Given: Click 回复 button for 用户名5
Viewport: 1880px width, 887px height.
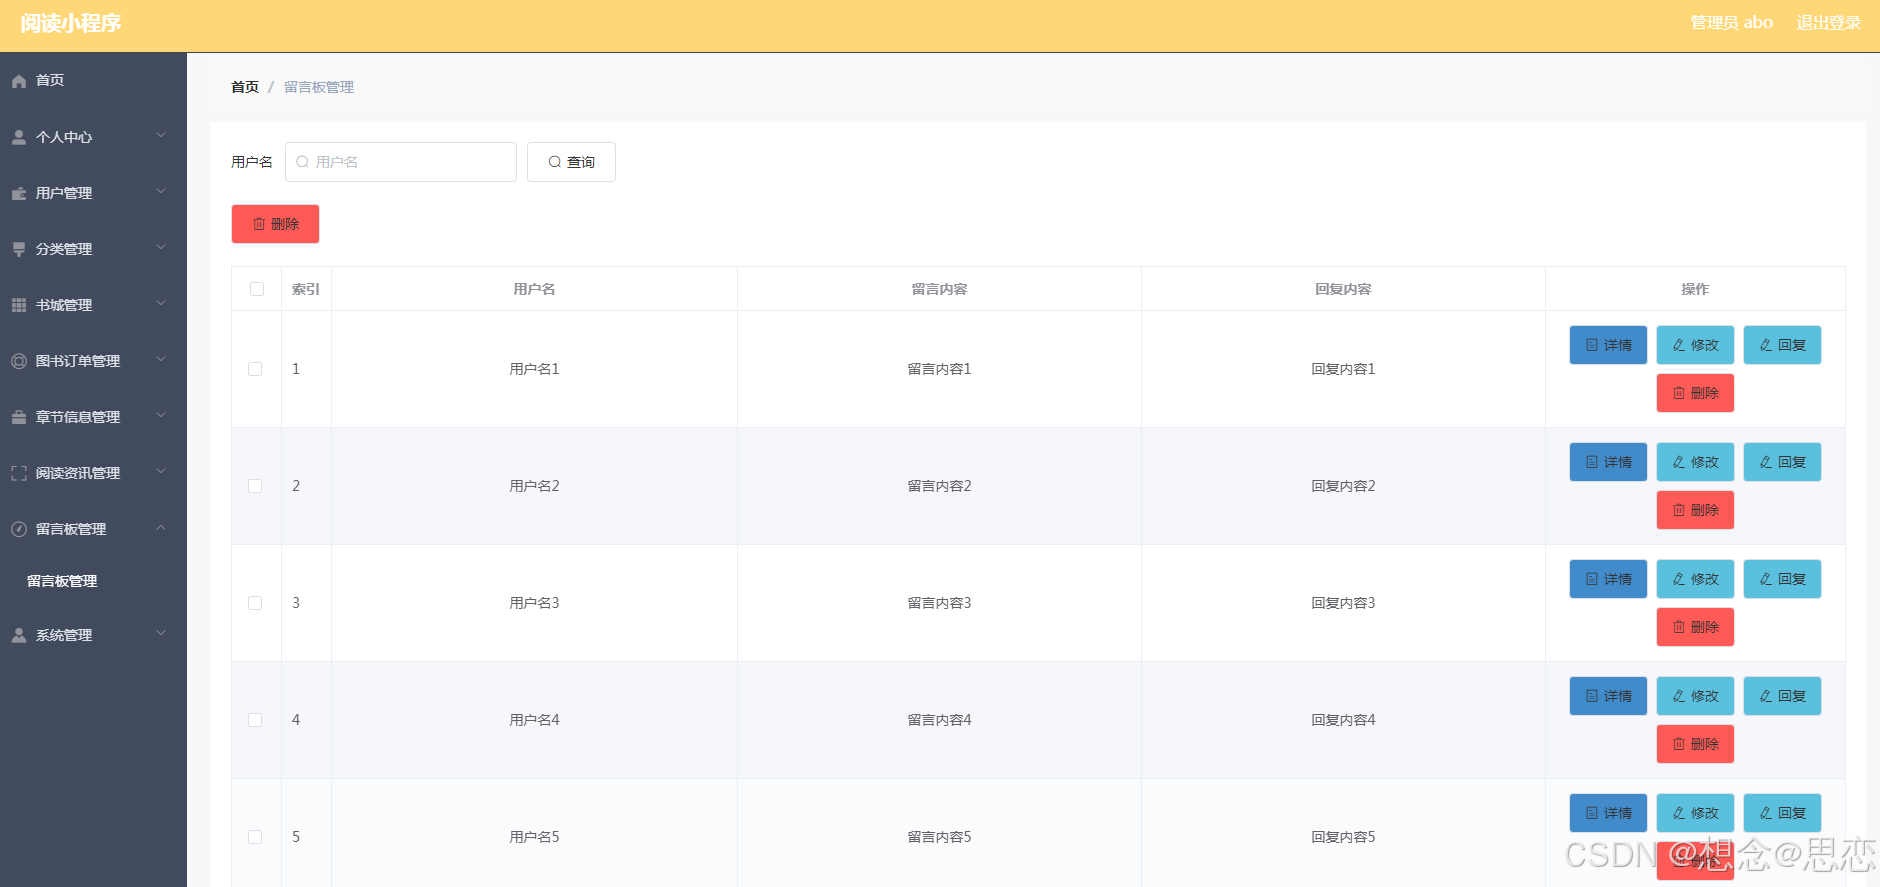Looking at the screenshot, I should coord(1782,813).
